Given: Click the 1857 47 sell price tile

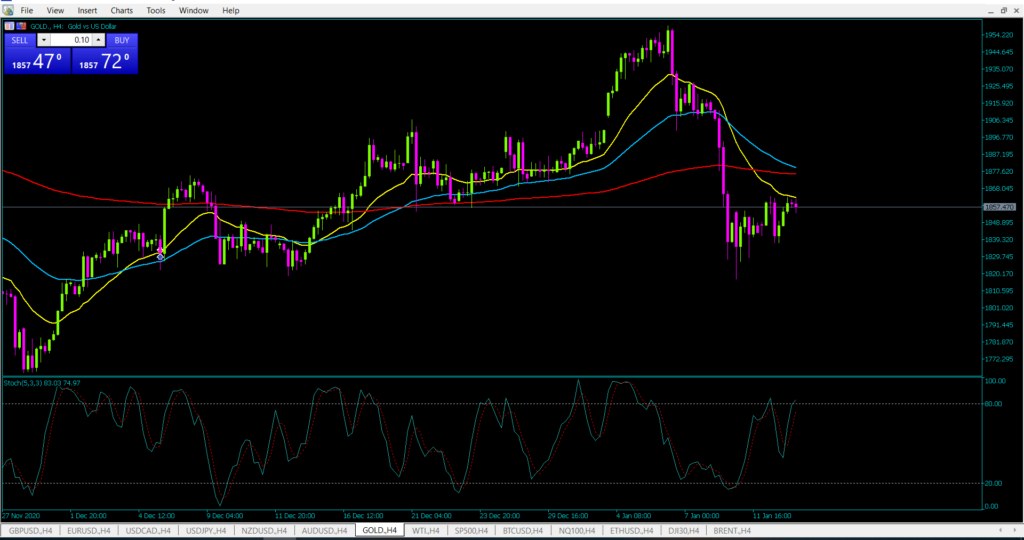Looking at the screenshot, I should point(37,61).
